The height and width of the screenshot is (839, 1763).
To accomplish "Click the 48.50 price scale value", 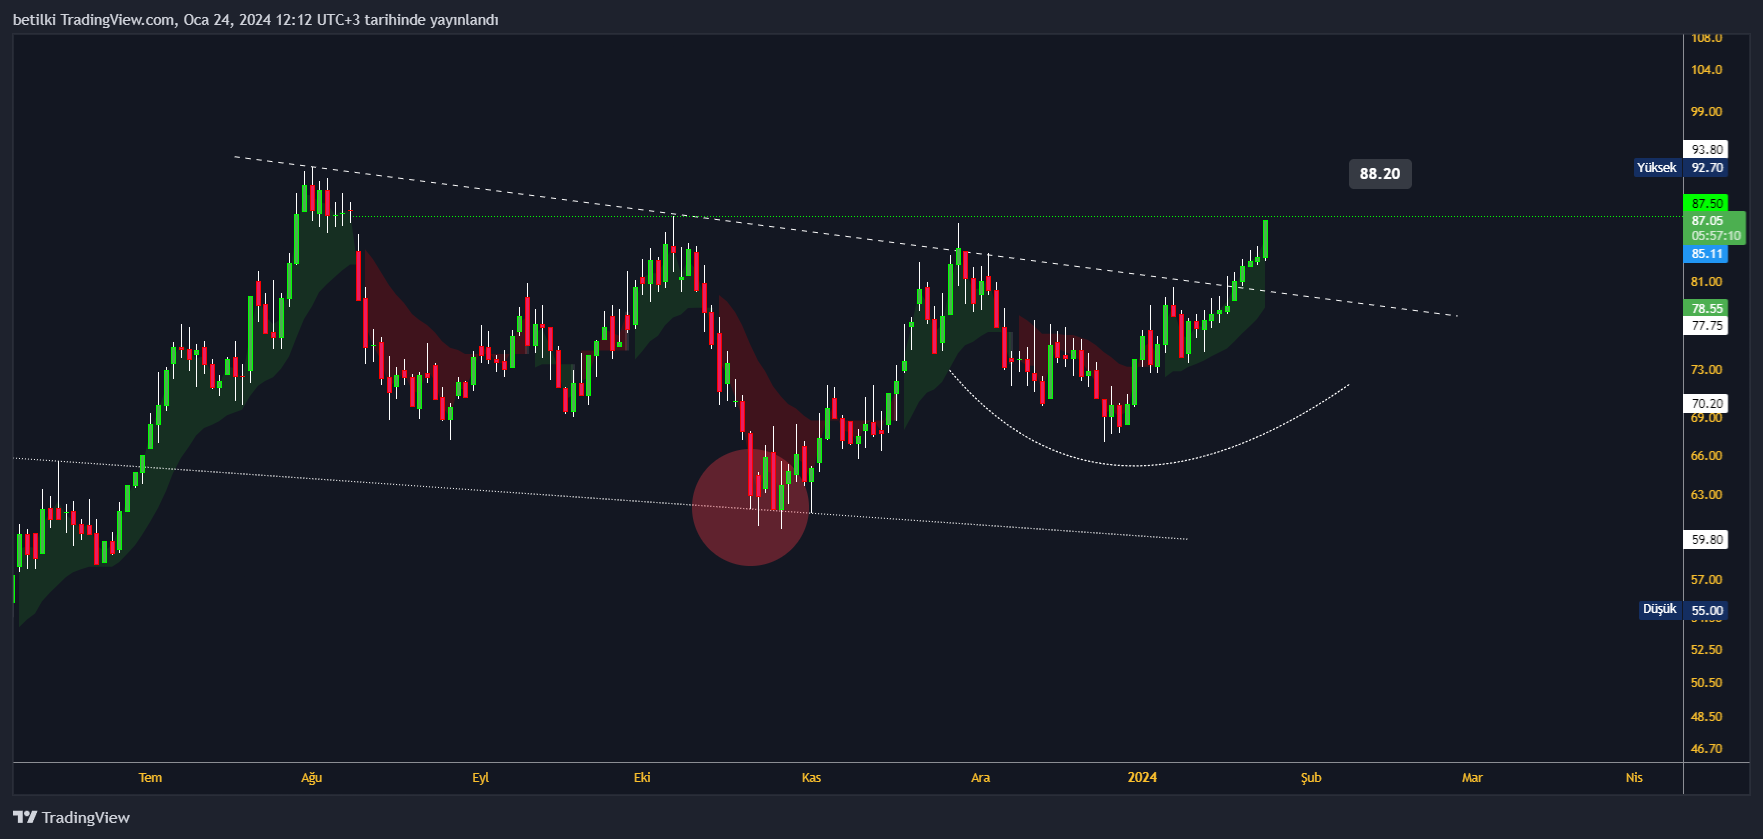I will [x=1707, y=717].
